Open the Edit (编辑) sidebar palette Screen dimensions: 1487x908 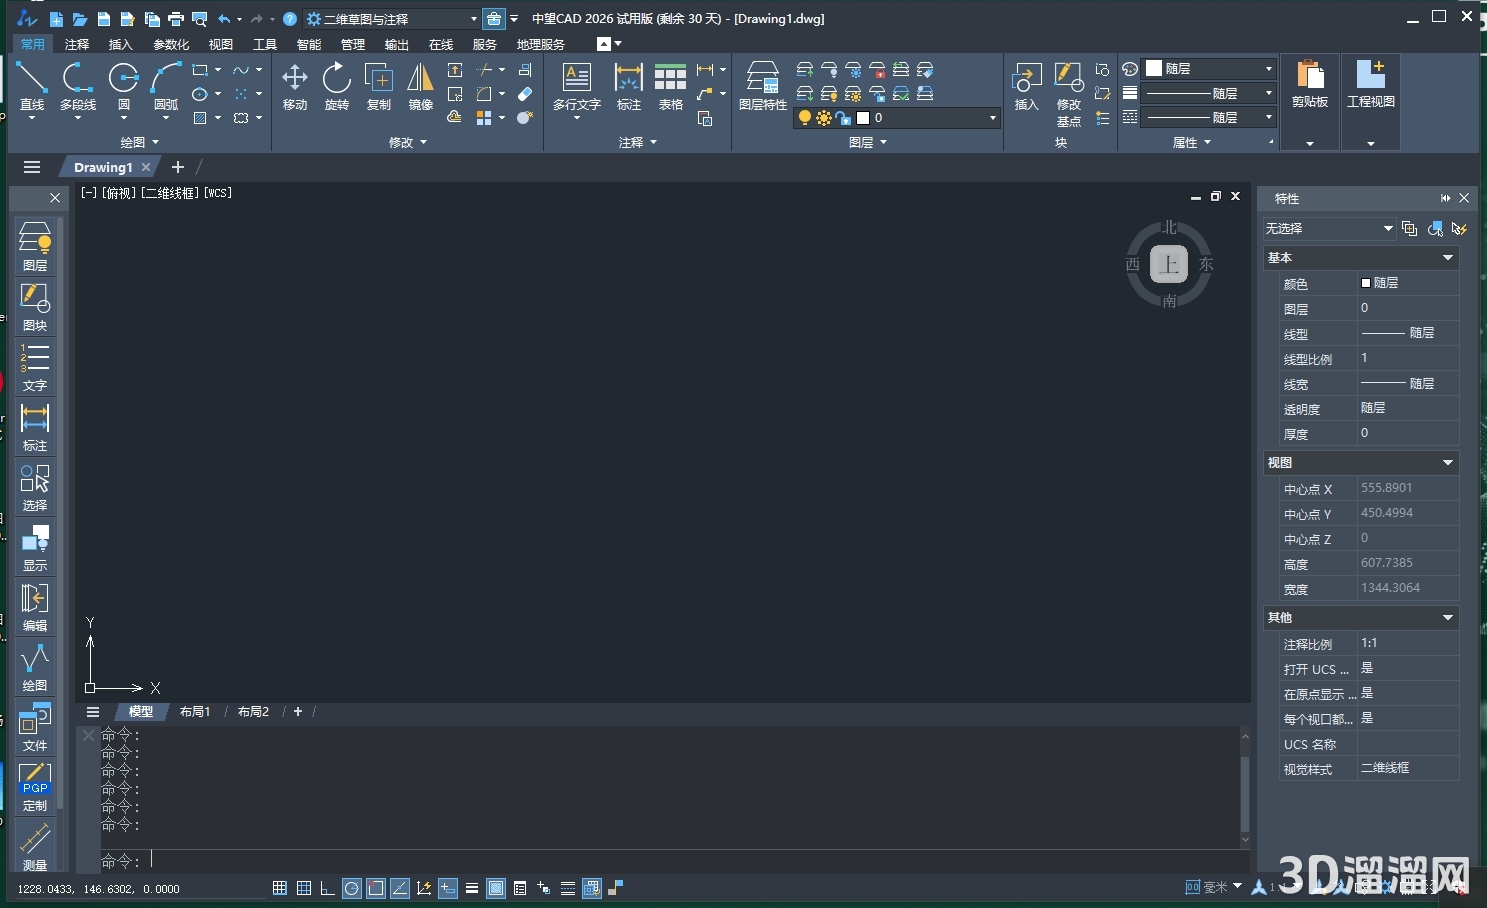(x=35, y=606)
